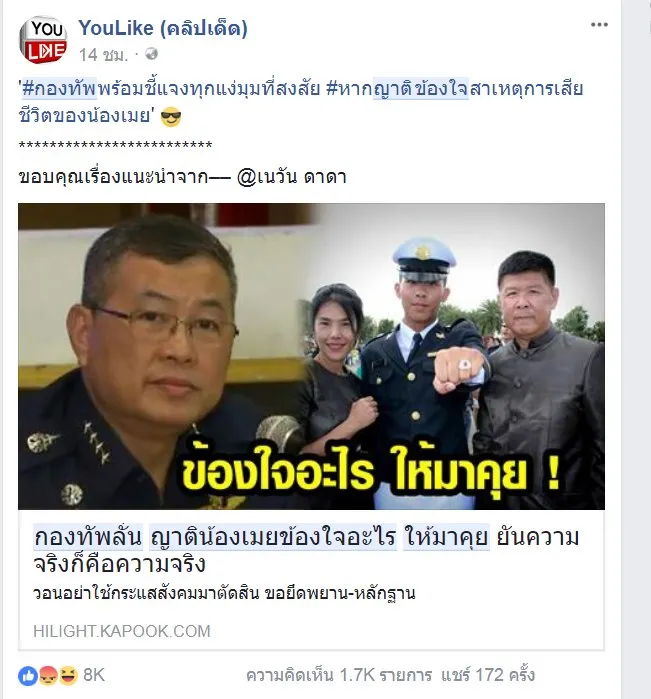Click the blue Like reaction icon
The image size is (651, 699).
[x=28, y=676]
